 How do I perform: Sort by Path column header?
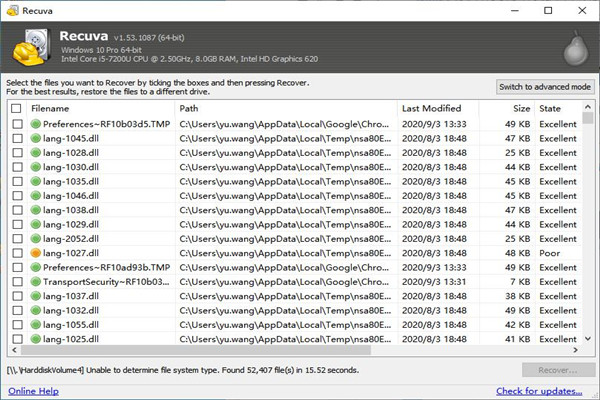click(x=286, y=109)
